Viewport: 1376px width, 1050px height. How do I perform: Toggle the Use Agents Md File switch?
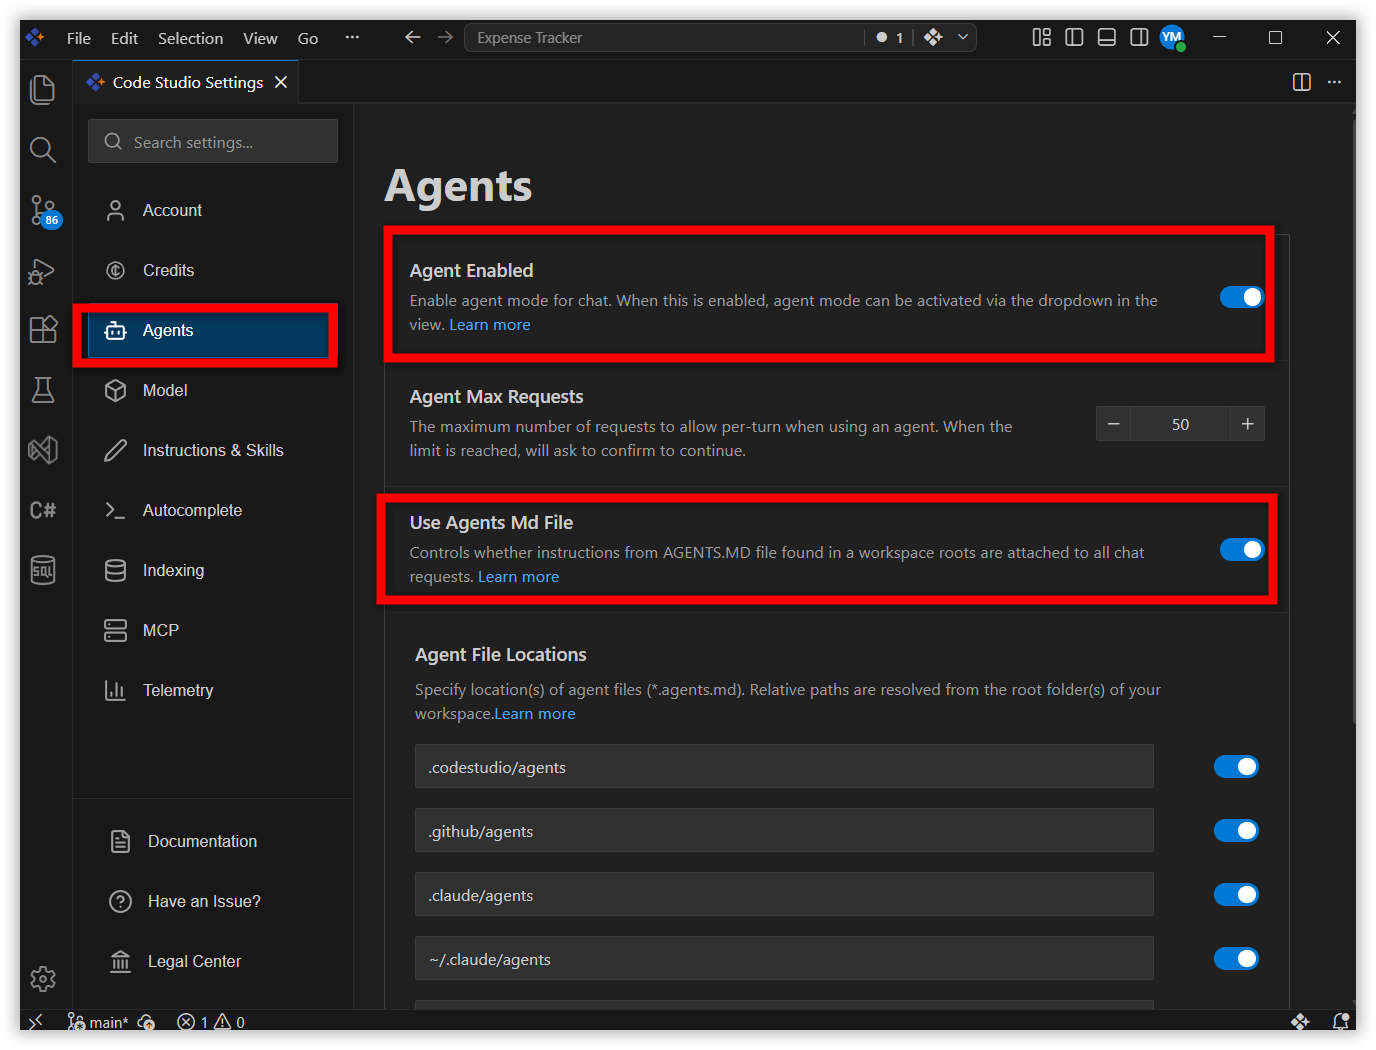coord(1242,549)
